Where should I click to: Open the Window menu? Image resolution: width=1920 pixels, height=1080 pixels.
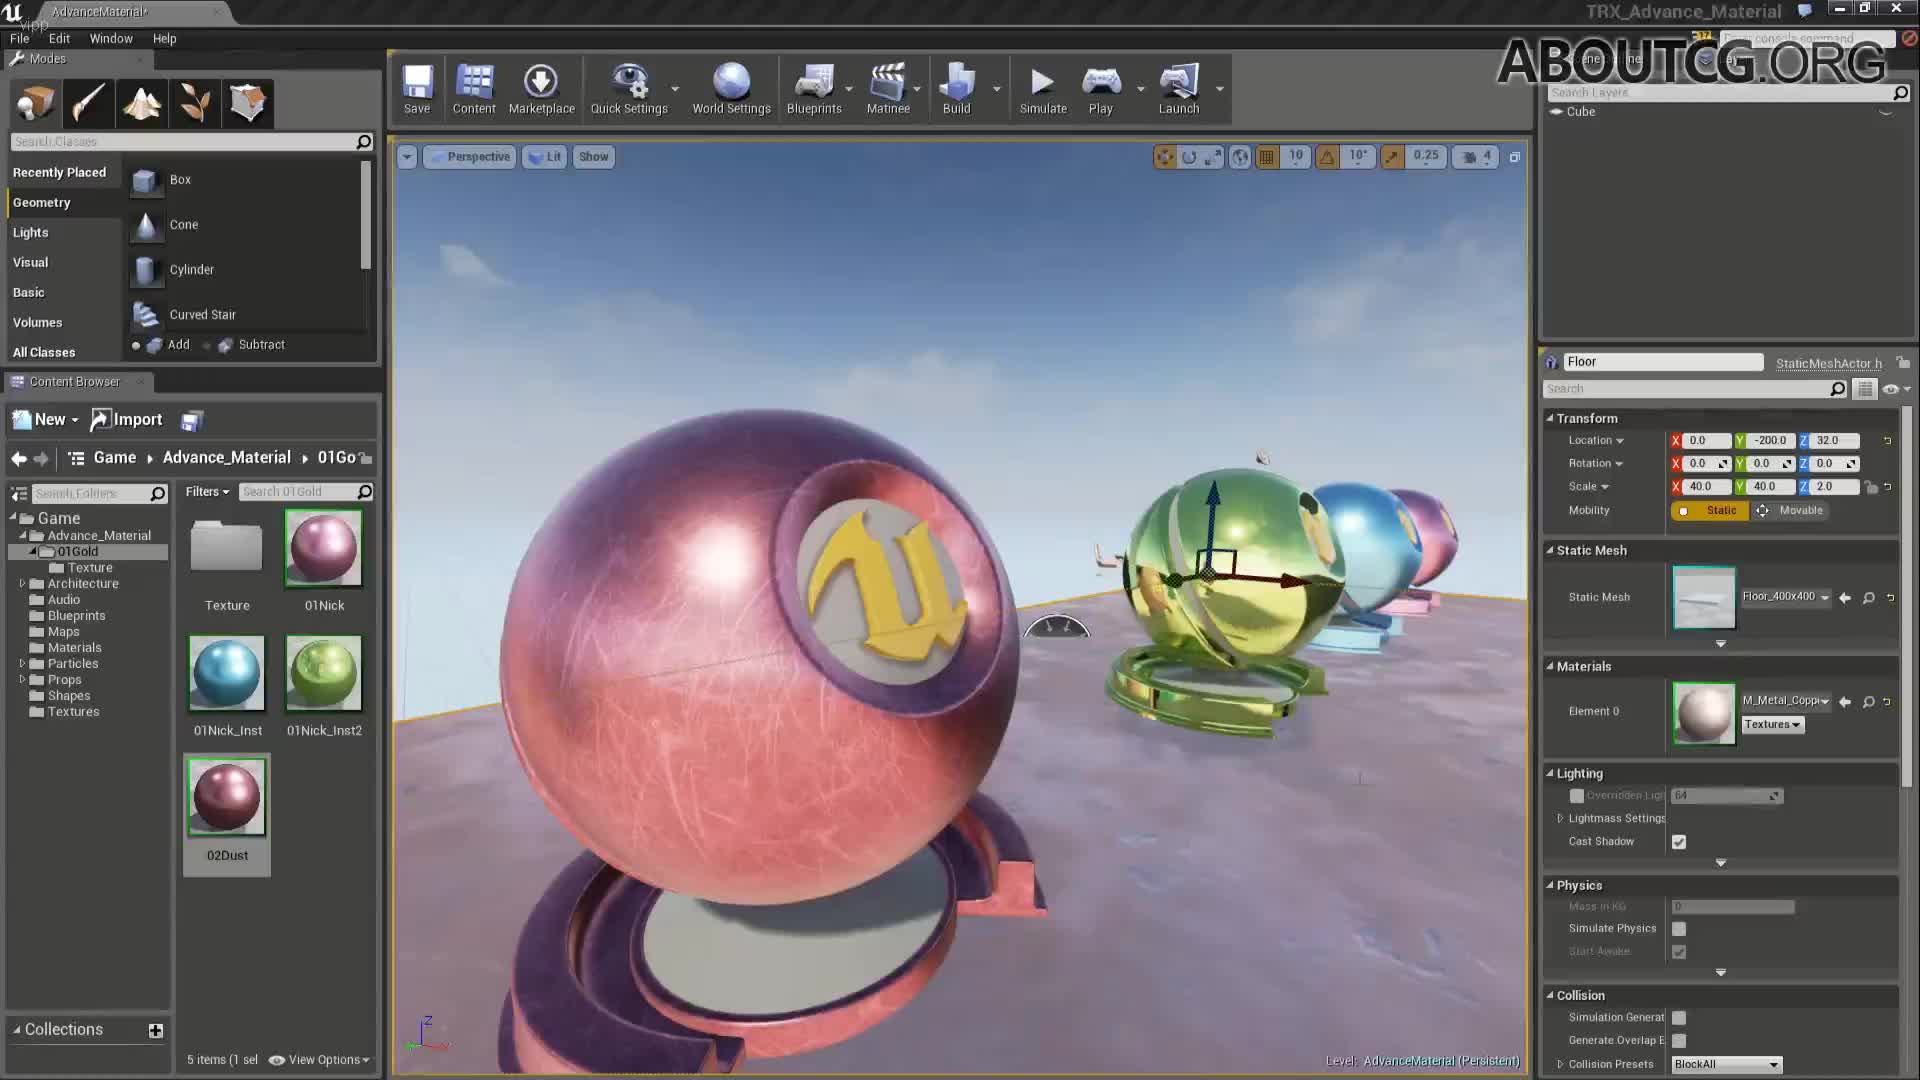(111, 38)
